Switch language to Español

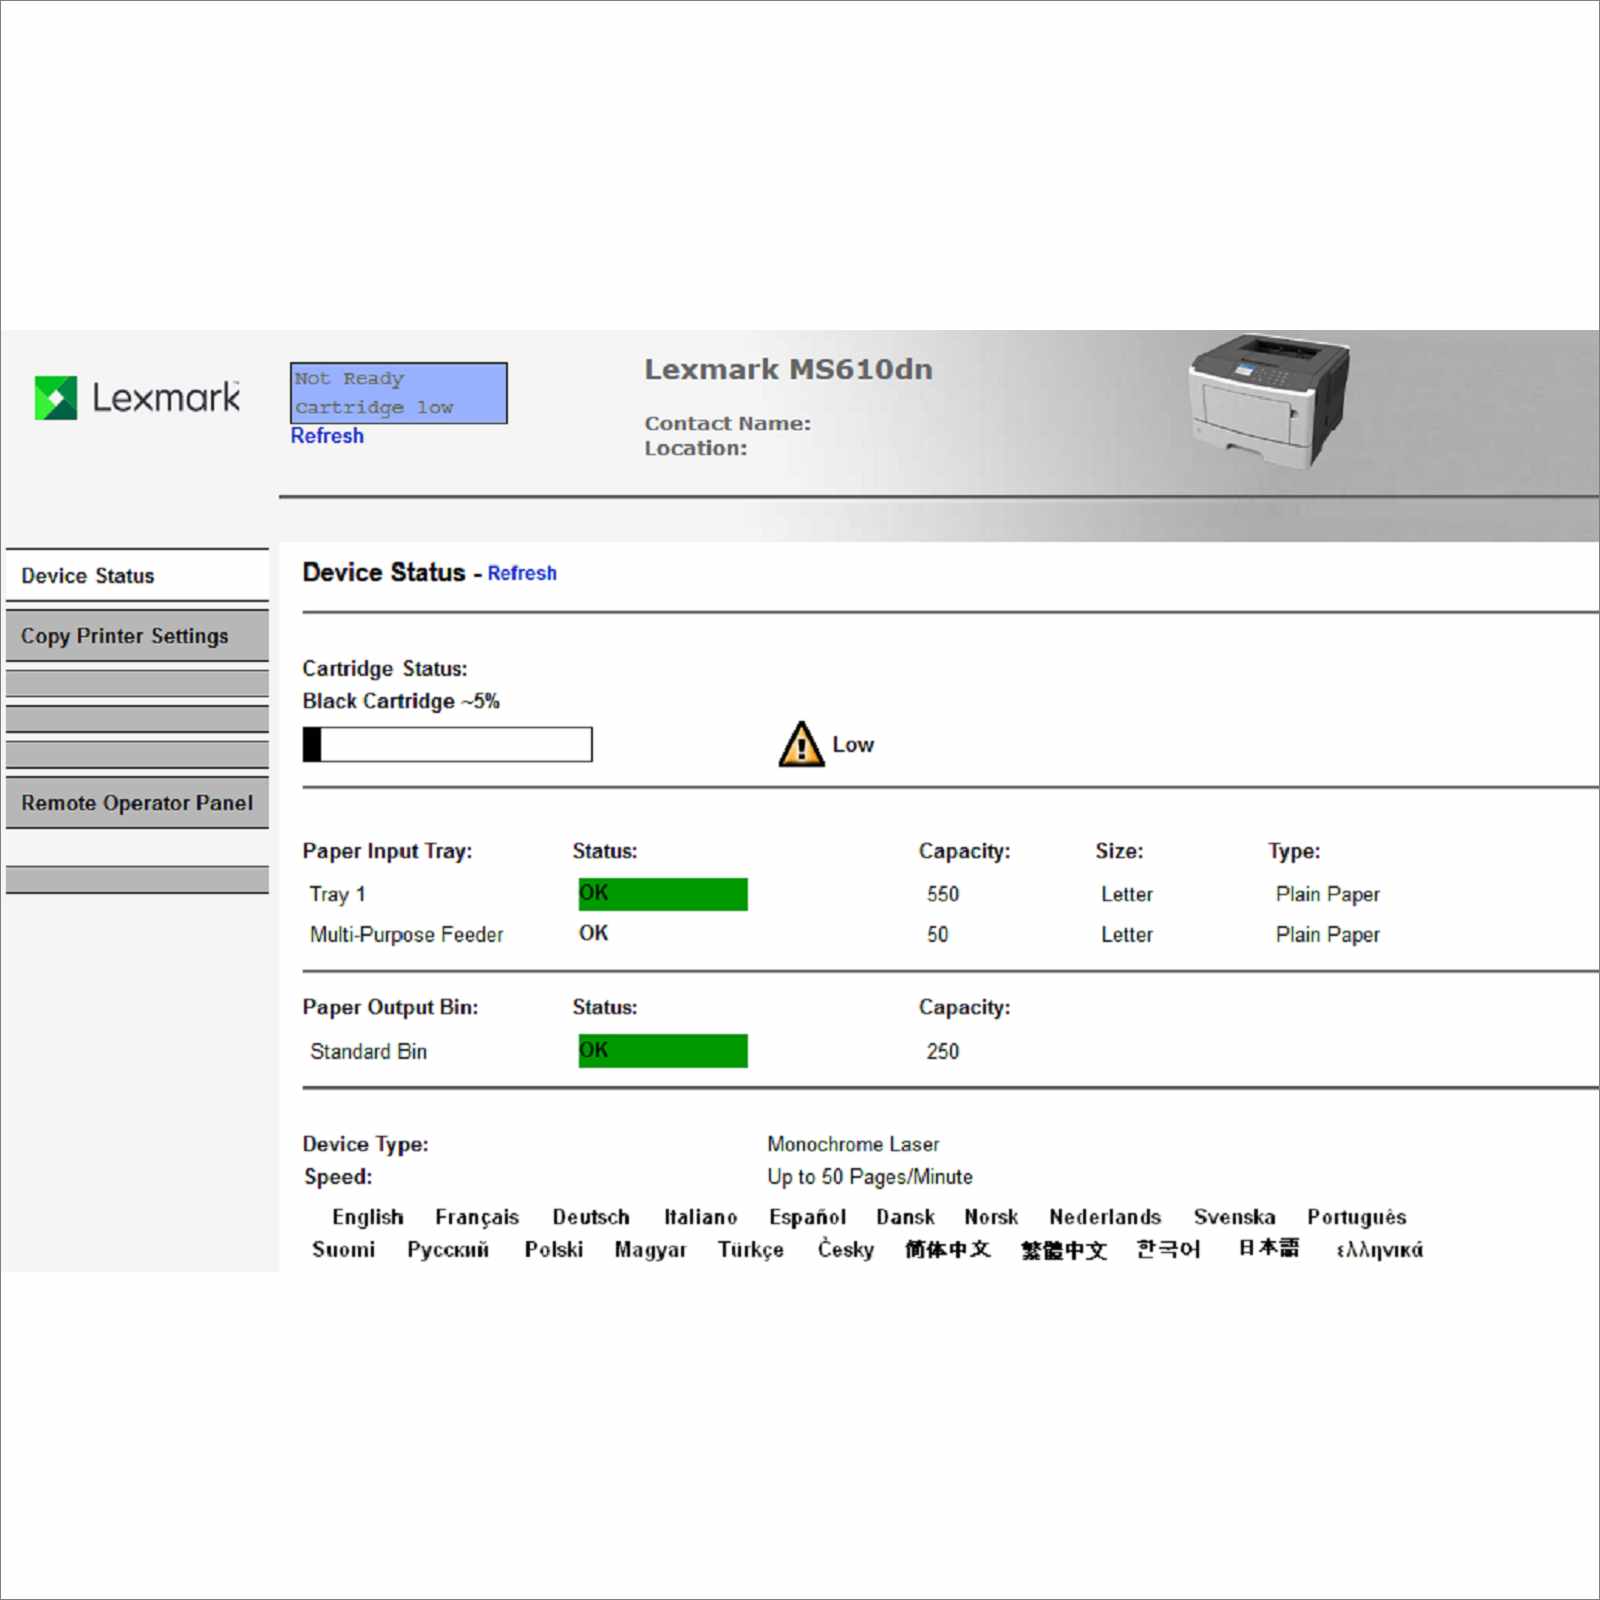tap(807, 1217)
